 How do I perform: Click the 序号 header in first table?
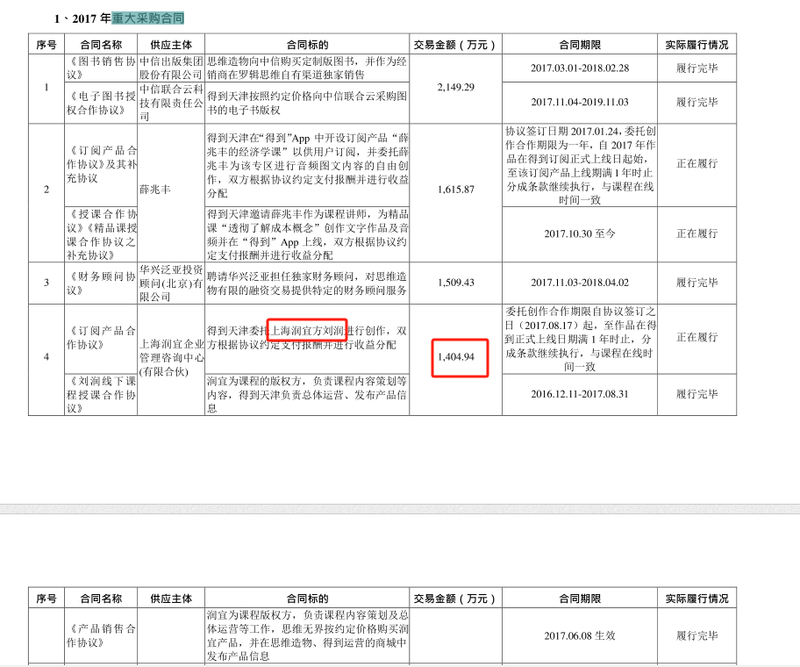point(46,45)
